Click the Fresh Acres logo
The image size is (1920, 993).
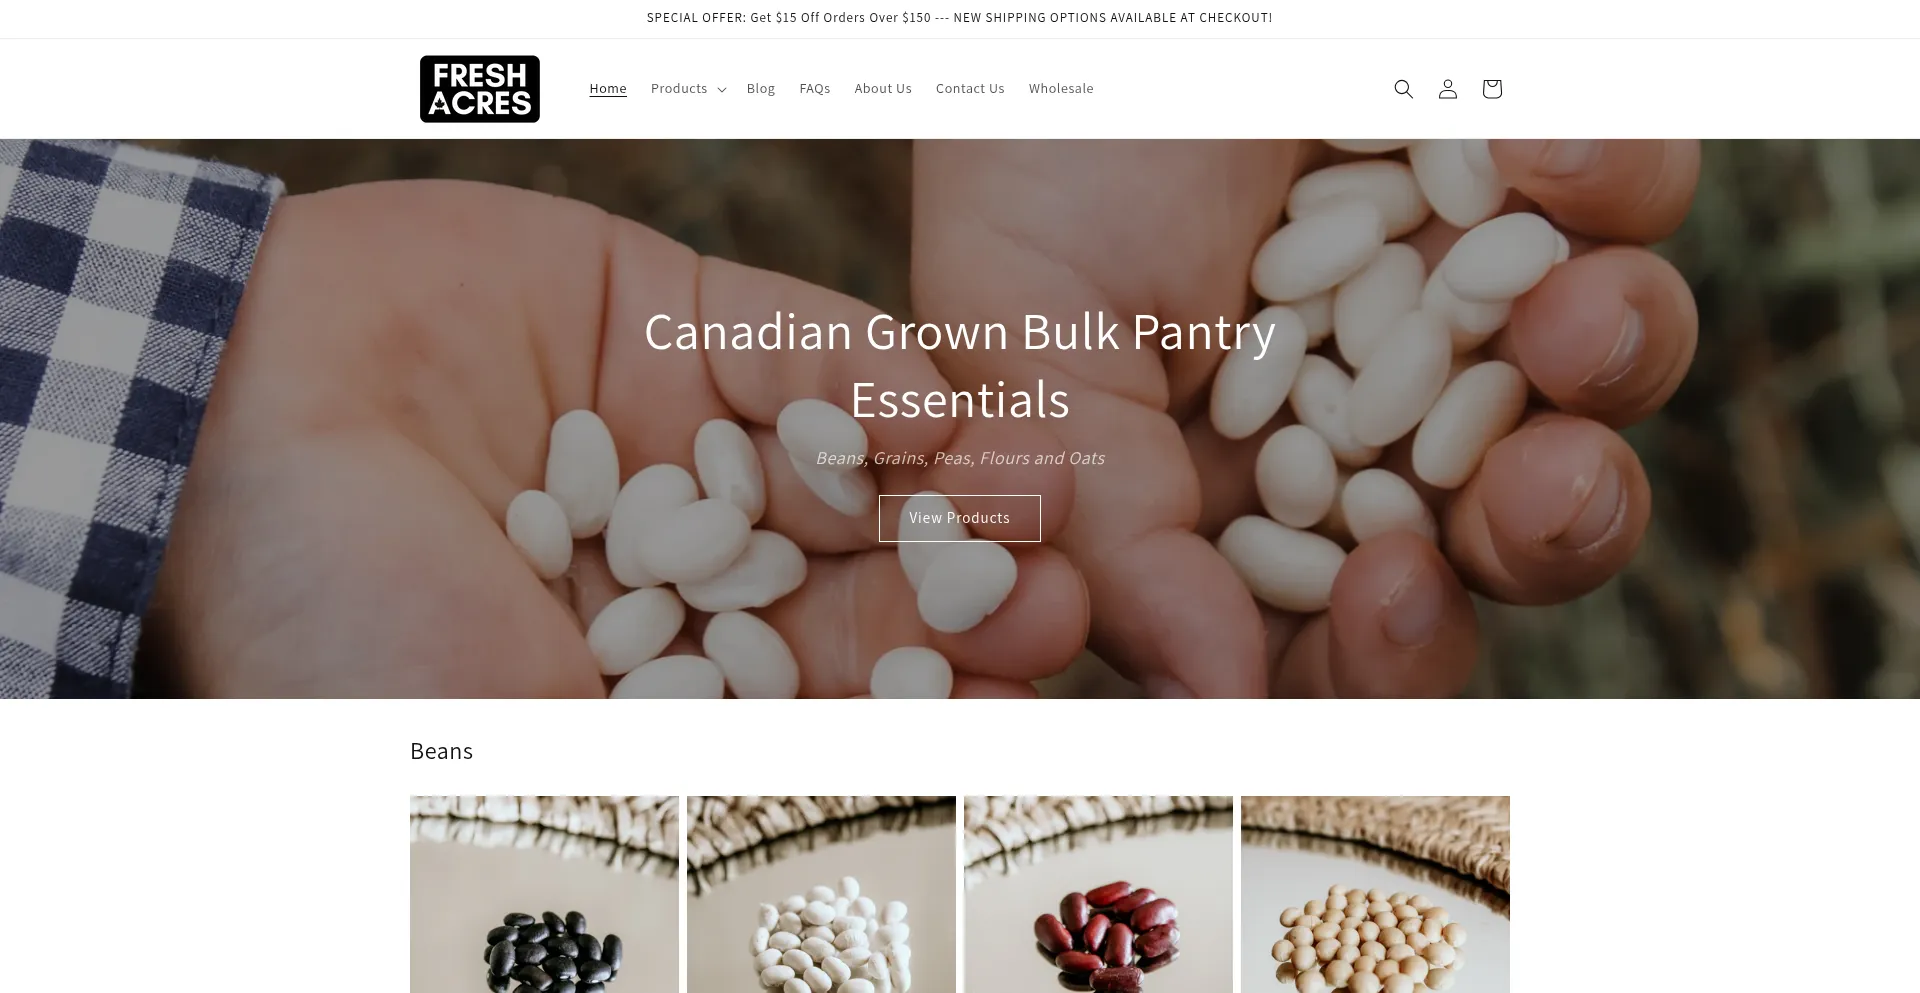[x=480, y=89]
